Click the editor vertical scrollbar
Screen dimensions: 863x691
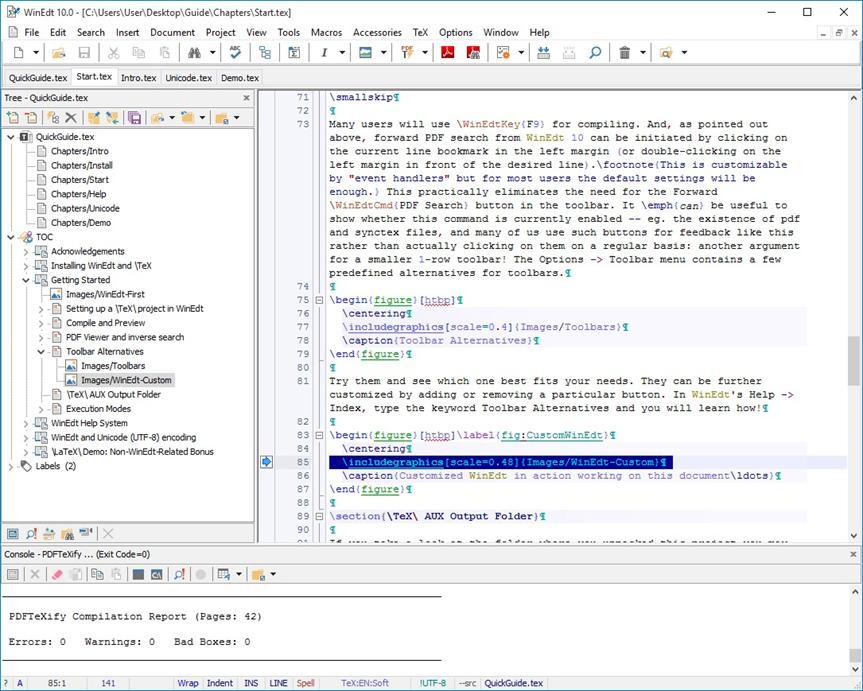click(x=855, y=300)
